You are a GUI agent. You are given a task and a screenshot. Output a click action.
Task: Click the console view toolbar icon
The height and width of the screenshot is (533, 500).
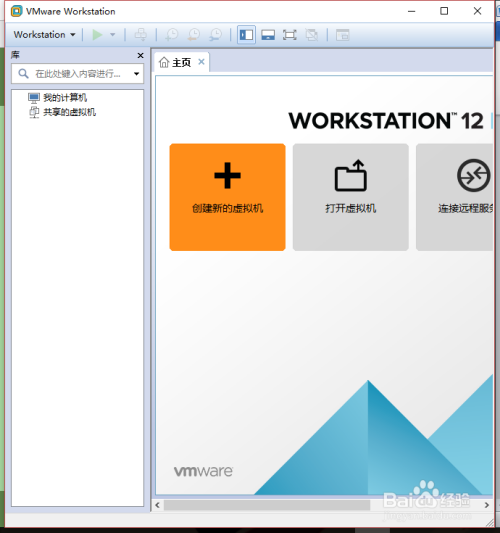click(x=342, y=35)
